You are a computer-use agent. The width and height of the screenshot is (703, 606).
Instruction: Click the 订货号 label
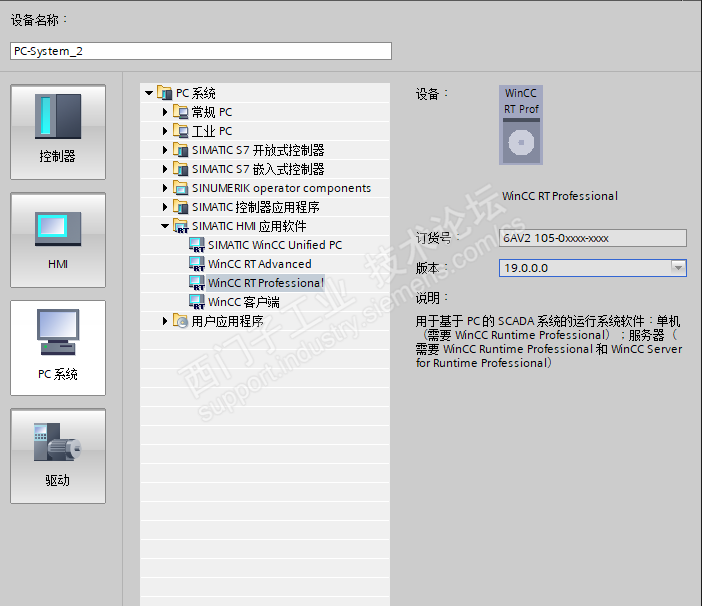tap(437, 238)
